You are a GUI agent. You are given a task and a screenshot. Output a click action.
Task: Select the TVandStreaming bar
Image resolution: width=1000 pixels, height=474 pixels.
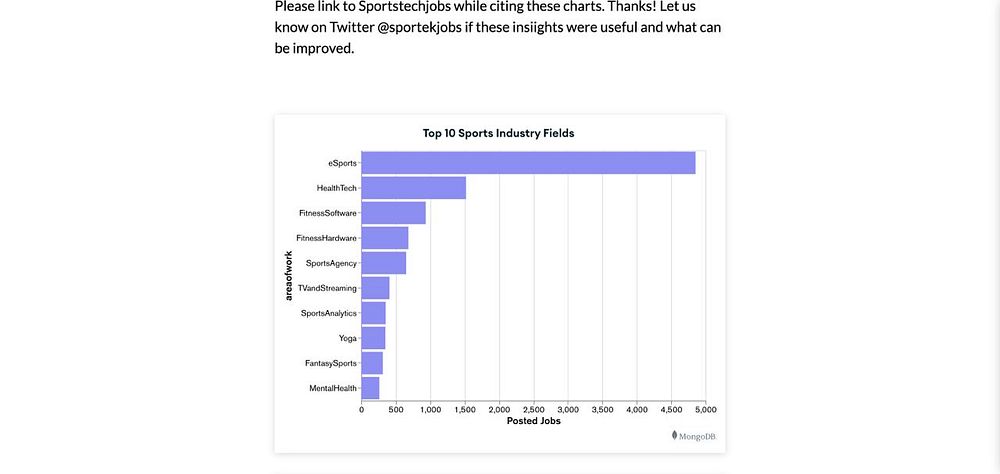(375, 288)
